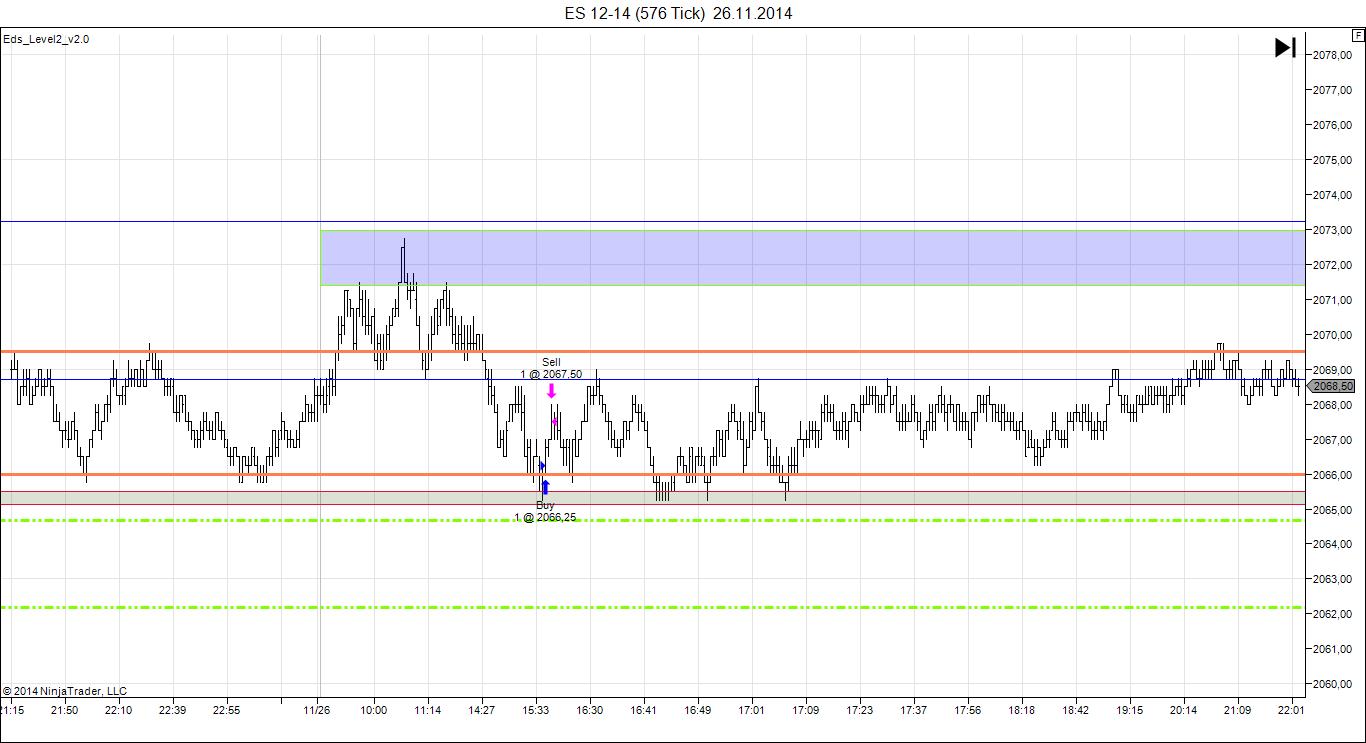The width and height of the screenshot is (1366, 743).
Task: Click the 17:37 time axis label
Action: coord(914,710)
